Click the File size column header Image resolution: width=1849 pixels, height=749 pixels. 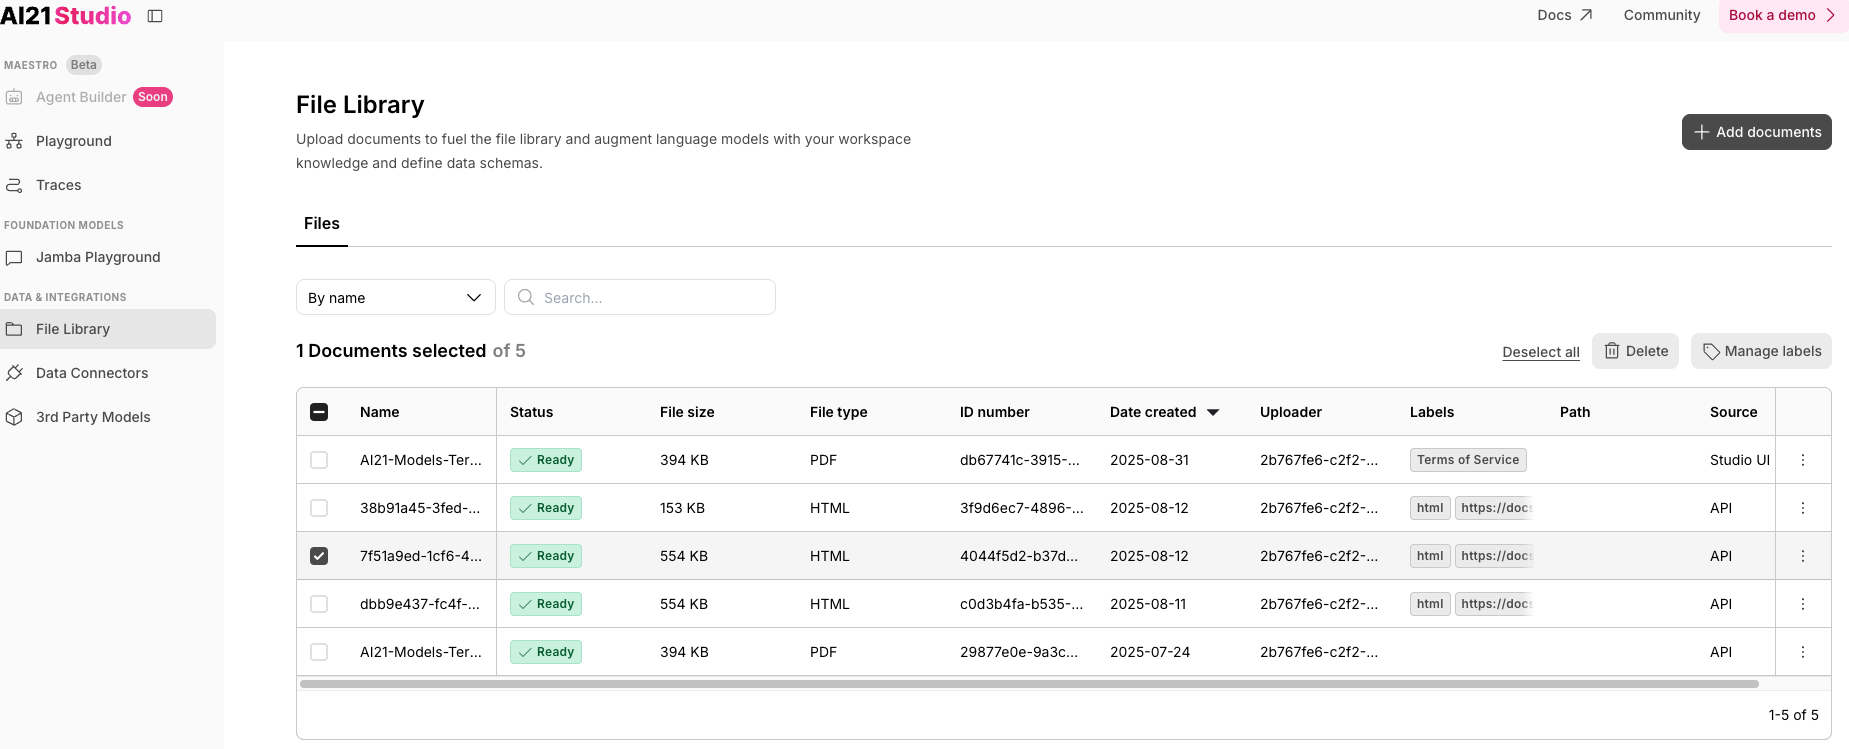tap(687, 412)
